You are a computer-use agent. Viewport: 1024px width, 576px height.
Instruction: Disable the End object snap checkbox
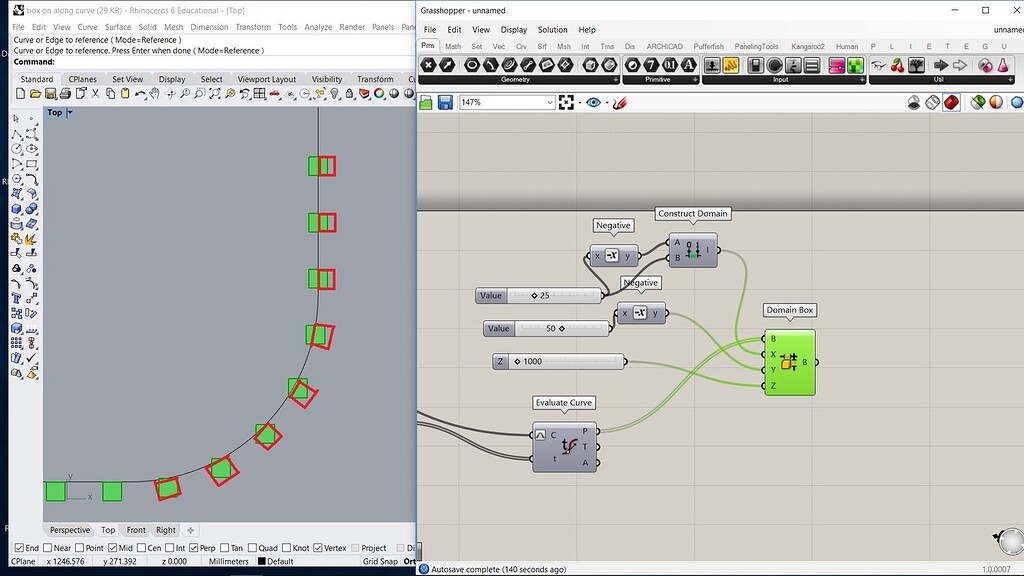click(19, 548)
